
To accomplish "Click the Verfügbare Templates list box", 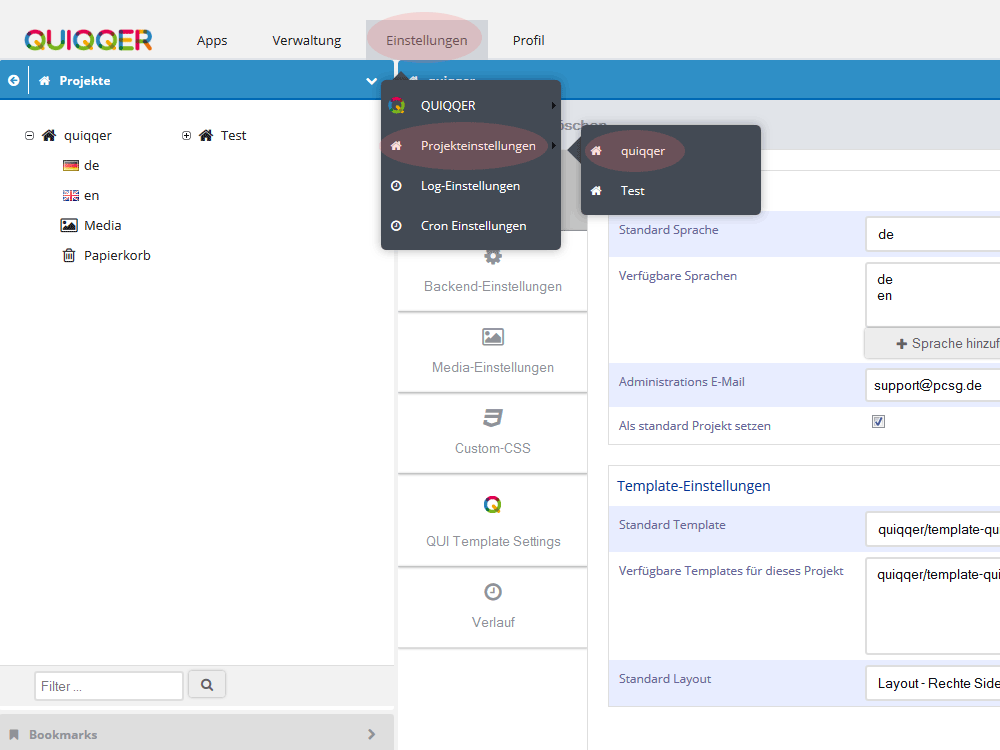I will click(932, 605).
